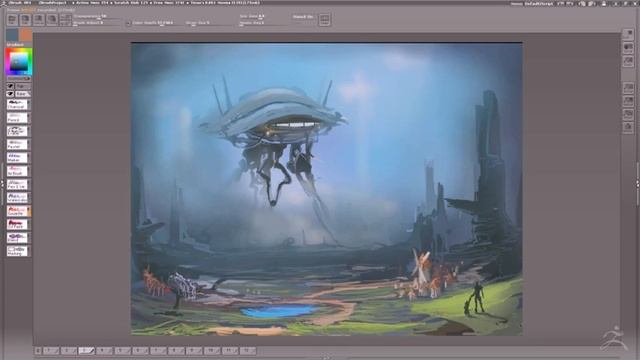Screen dimensions: 640x360
Task: Collapse the right panel using edge handle
Action: click(x=638, y=184)
